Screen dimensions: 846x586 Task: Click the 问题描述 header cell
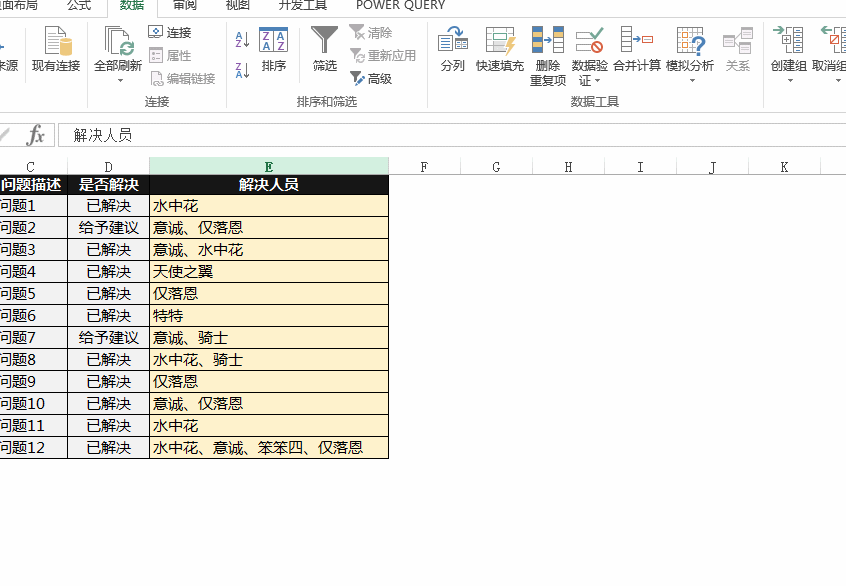click(x=33, y=185)
